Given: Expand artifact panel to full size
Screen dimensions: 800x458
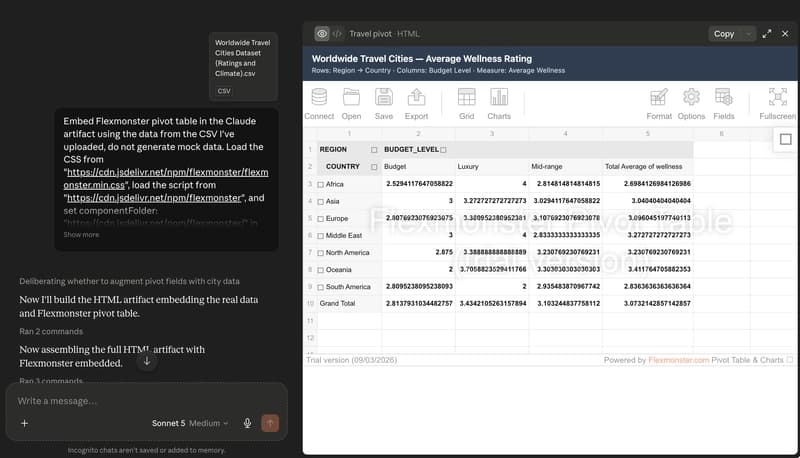Looking at the screenshot, I should click(x=767, y=34).
